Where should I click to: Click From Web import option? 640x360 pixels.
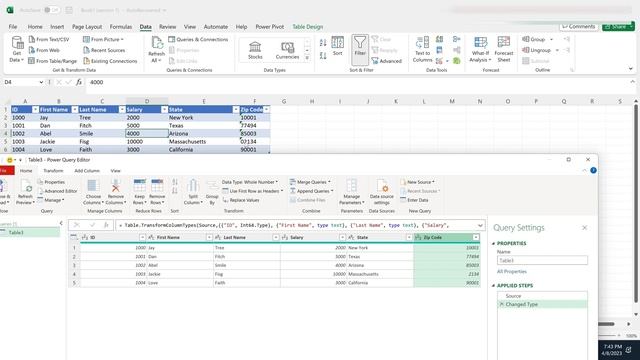pyautogui.click(x=44, y=50)
